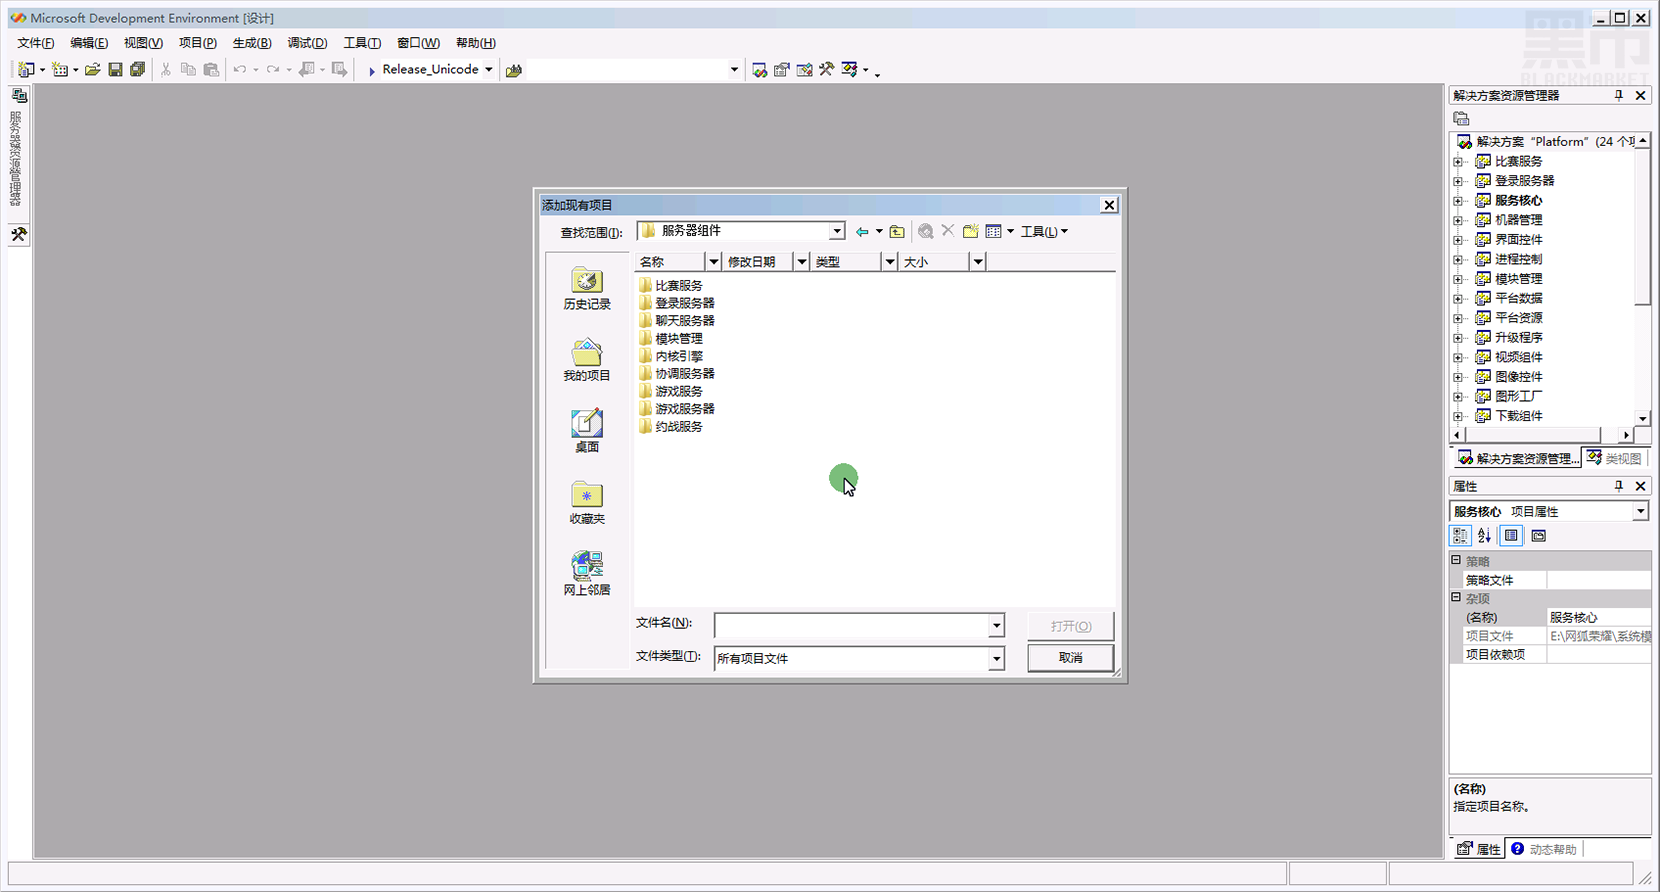Expand the 平台数据 project node

(x=1458, y=298)
